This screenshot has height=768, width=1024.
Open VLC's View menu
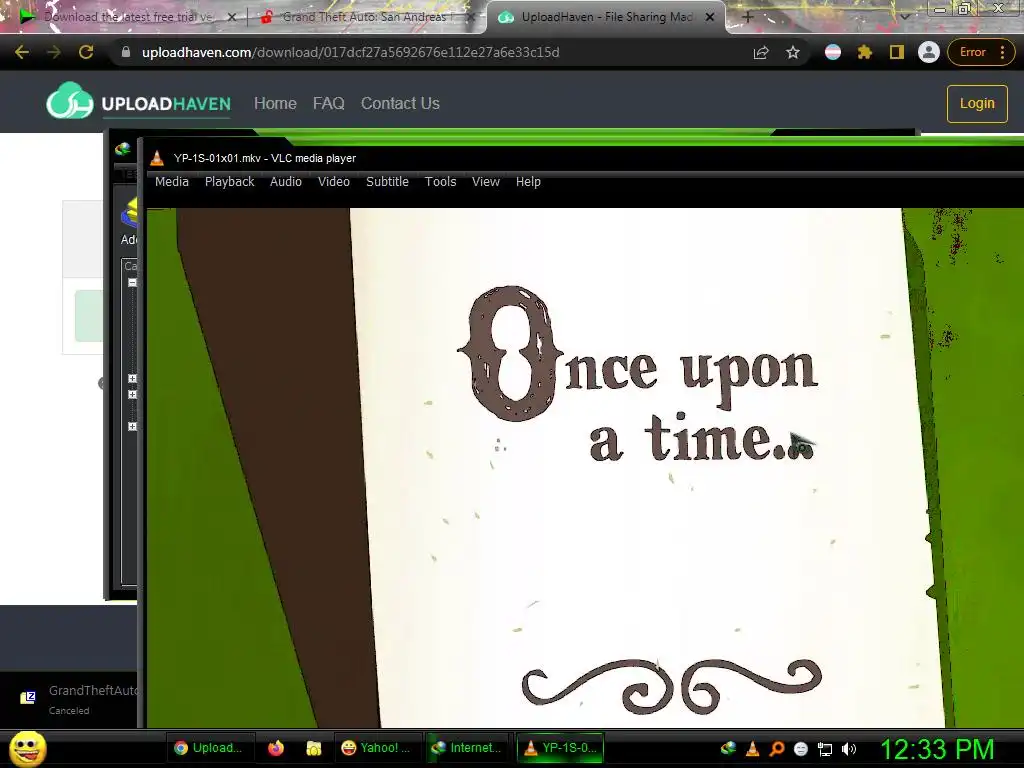pyautogui.click(x=486, y=182)
